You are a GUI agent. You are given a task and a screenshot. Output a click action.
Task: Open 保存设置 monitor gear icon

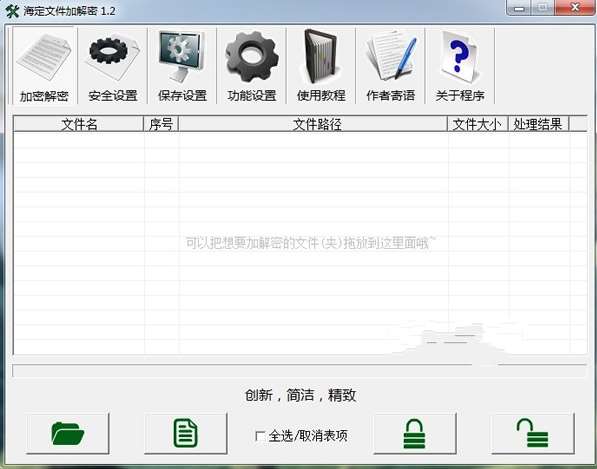(182, 65)
